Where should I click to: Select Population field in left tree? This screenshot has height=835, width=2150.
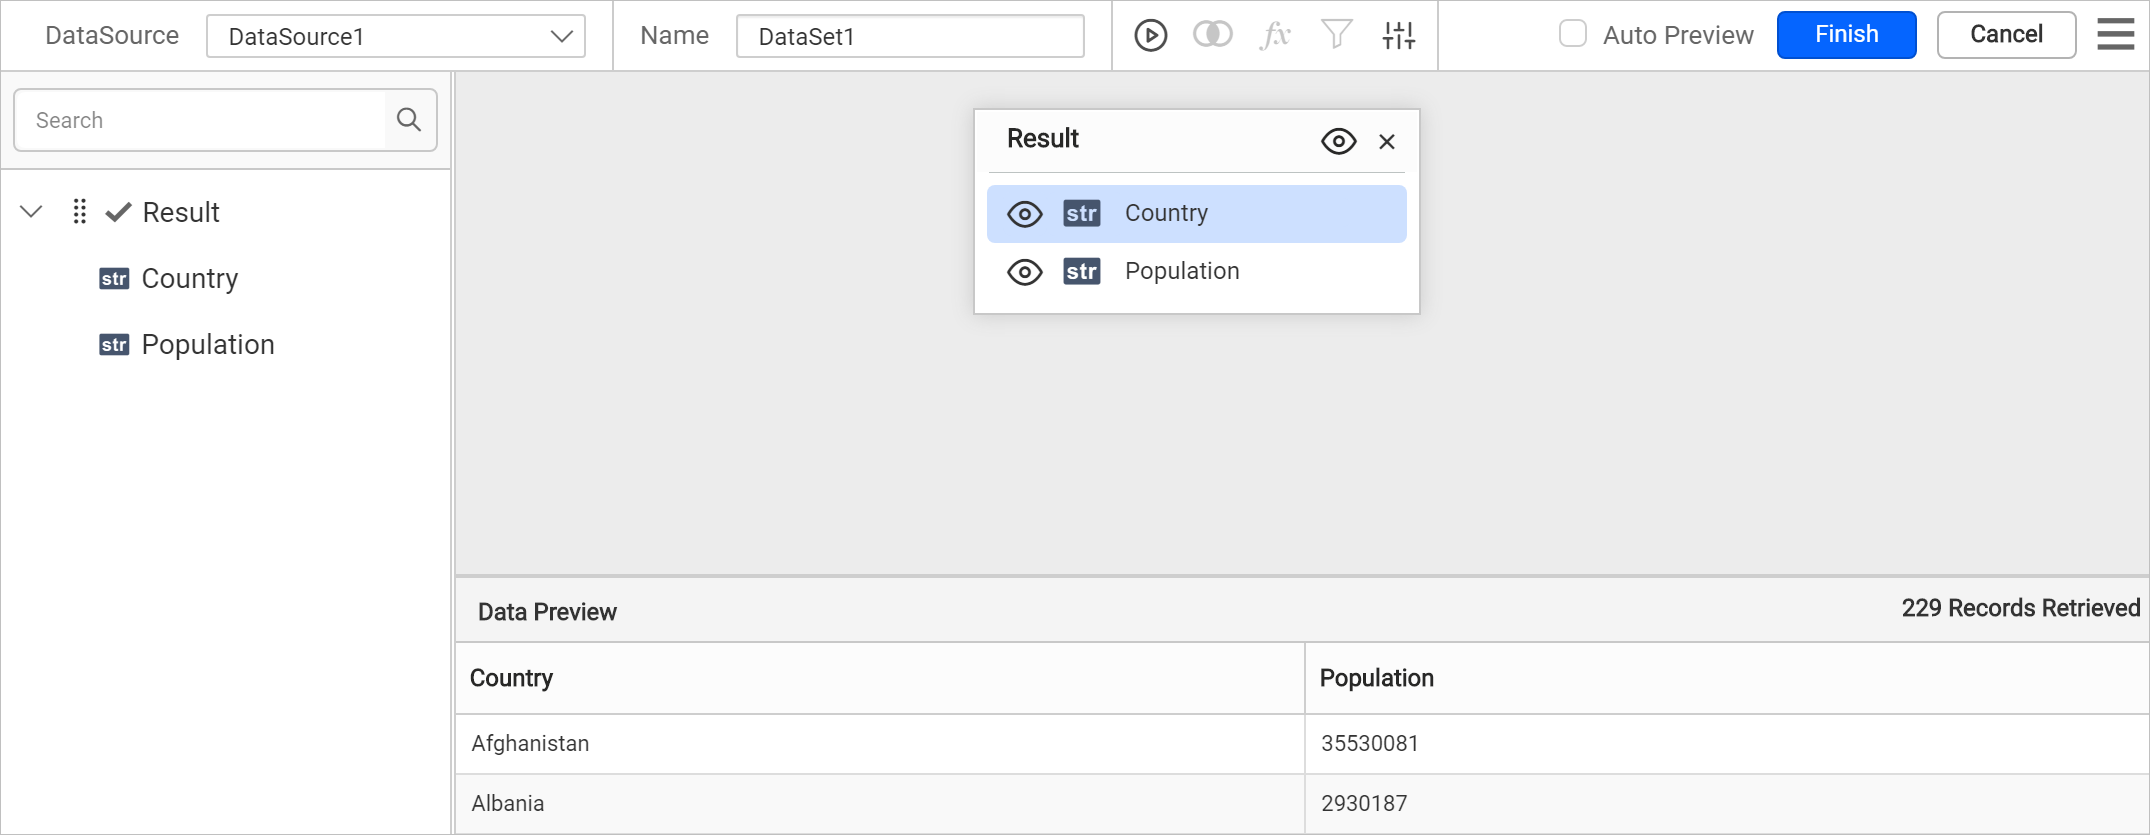pos(207,345)
